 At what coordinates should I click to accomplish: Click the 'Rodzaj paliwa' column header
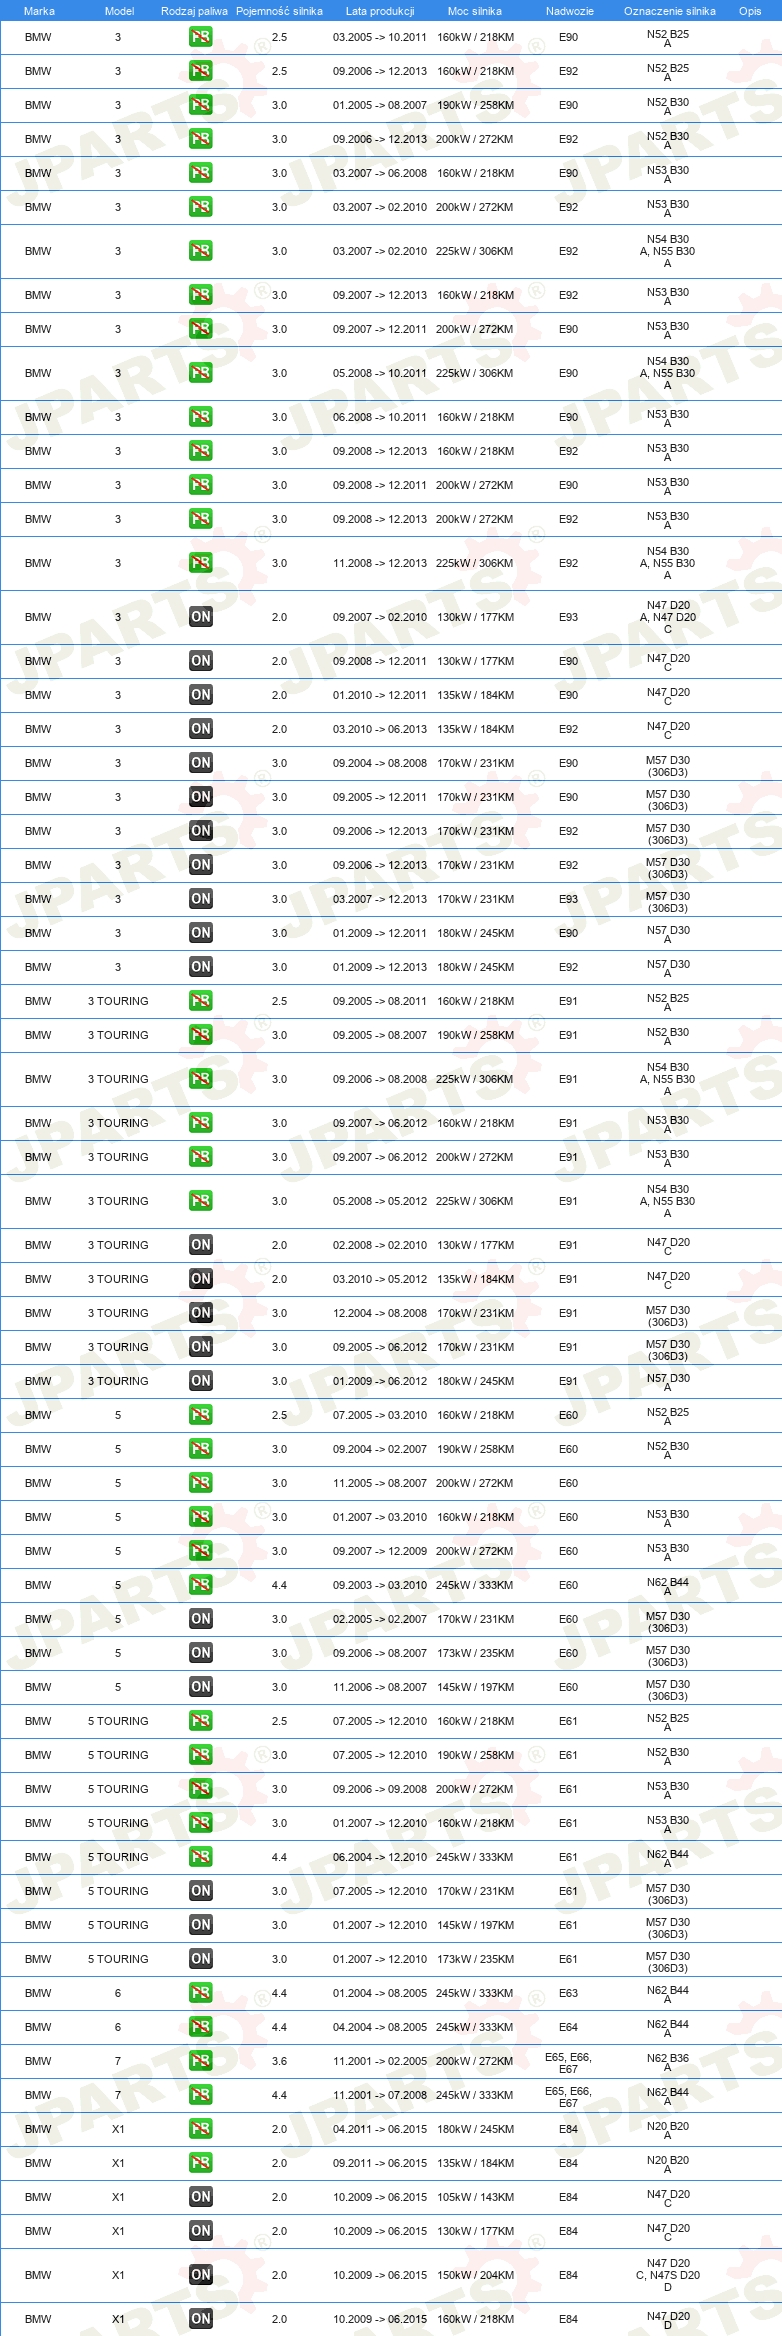point(194,11)
